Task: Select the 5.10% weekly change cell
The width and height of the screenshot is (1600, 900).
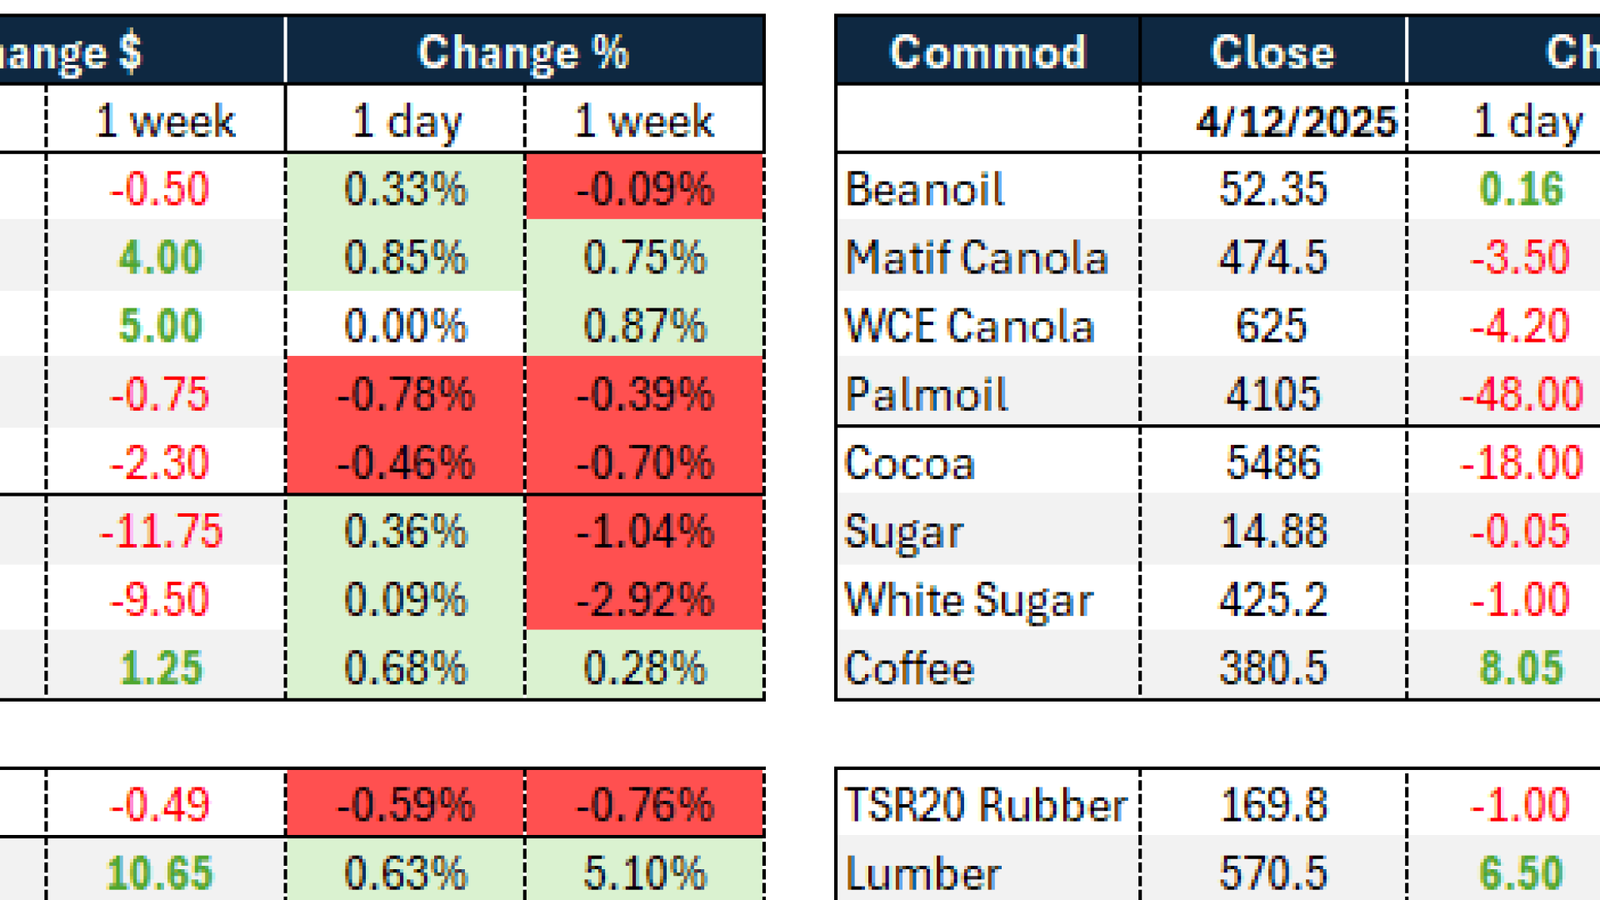Action: click(645, 873)
